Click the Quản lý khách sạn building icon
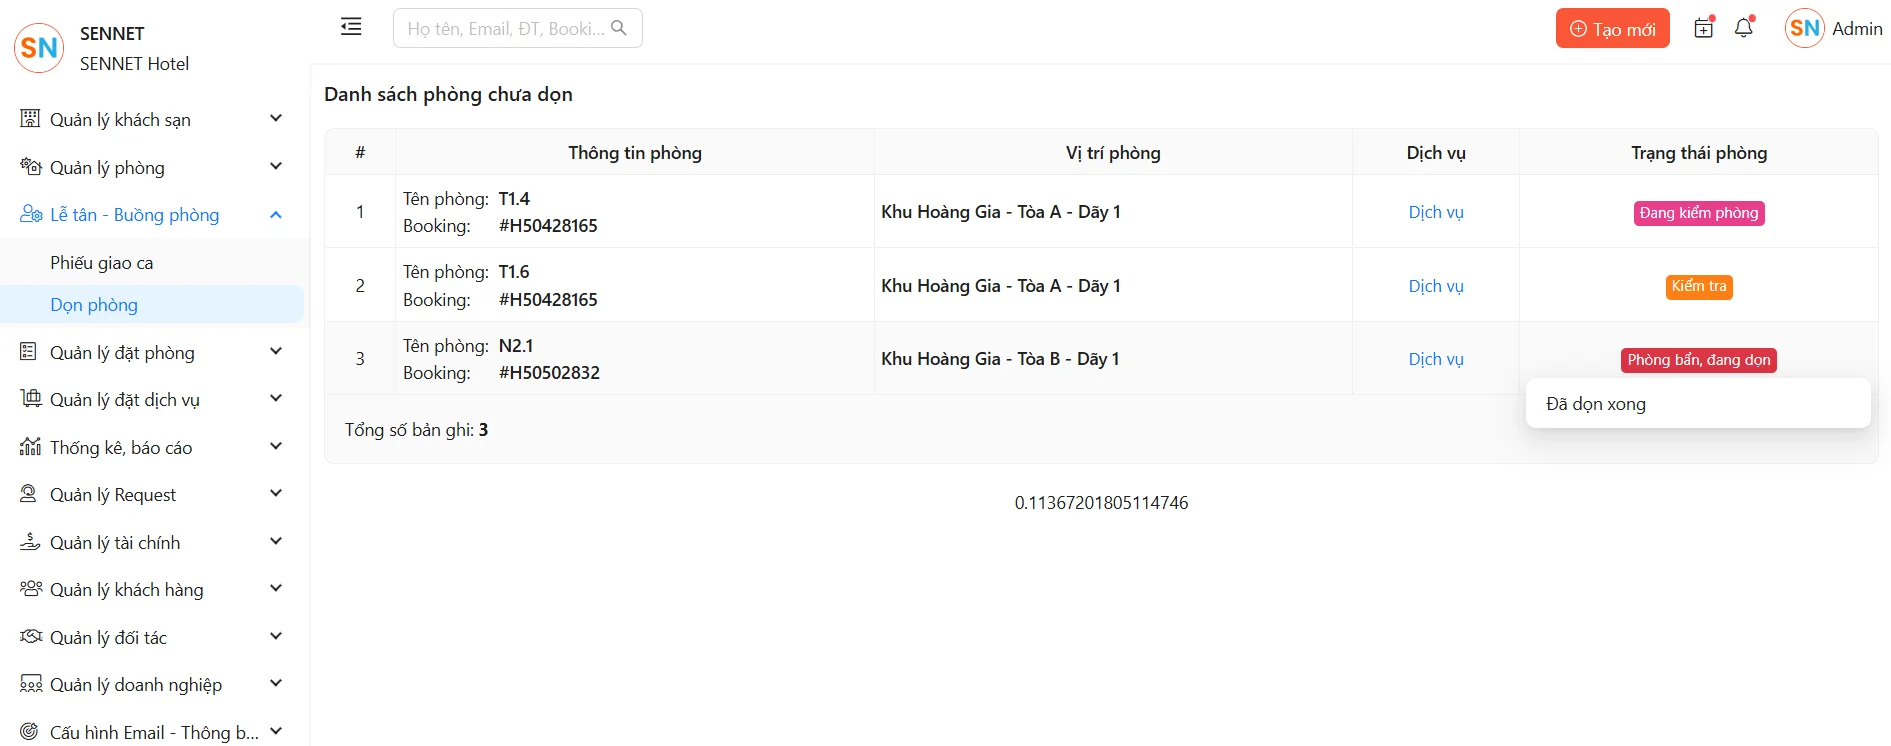The width and height of the screenshot is (1891, 746). (30, 119)
